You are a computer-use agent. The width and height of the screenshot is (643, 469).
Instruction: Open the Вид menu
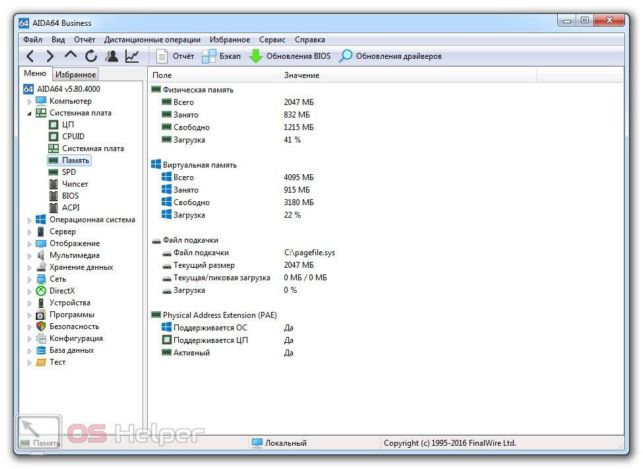point(58,39)
